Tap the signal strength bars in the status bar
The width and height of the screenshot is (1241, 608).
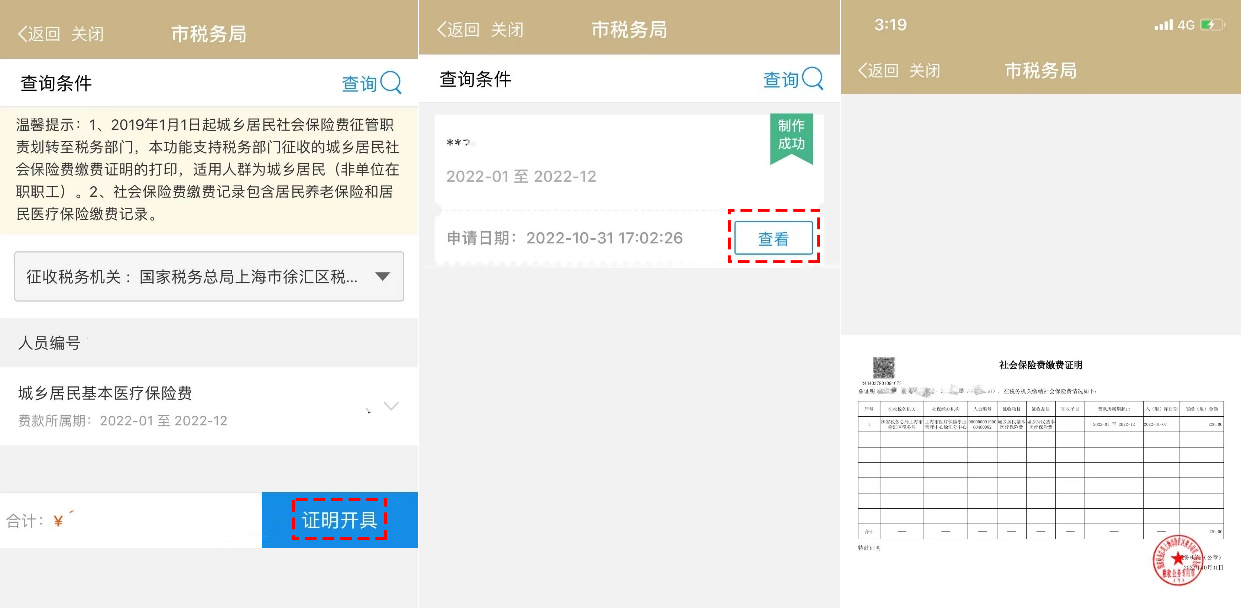[x=1164, y=25]
